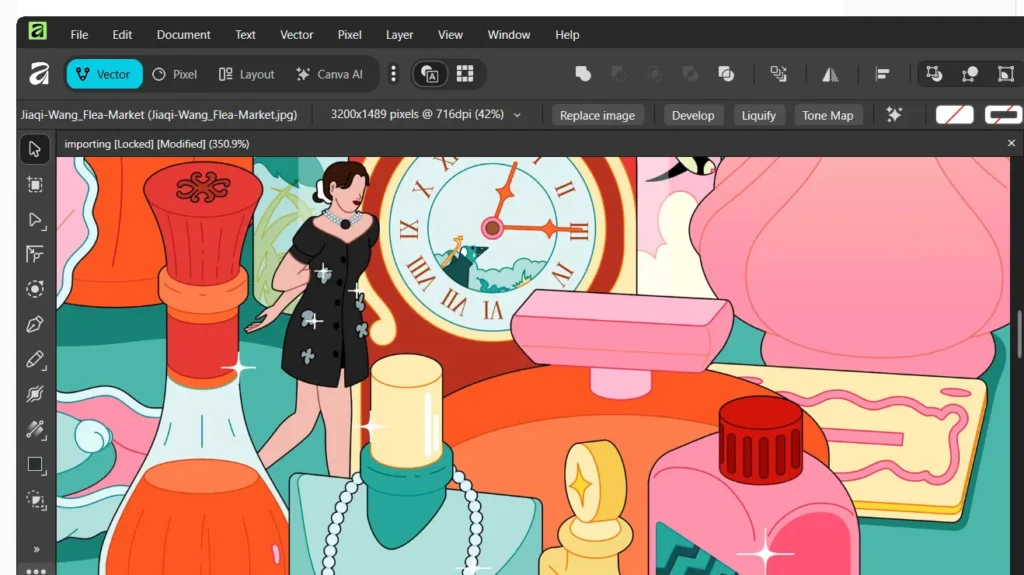Select the importing [Locked] [Modified] document tab
This screenshot has width=1024, height=575.
[157, 144]
